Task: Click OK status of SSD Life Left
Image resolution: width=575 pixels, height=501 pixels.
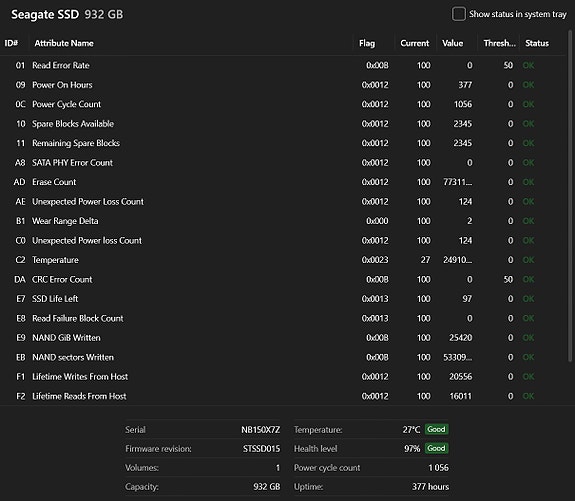Action: pyautogui.click(x=528, y=299)
